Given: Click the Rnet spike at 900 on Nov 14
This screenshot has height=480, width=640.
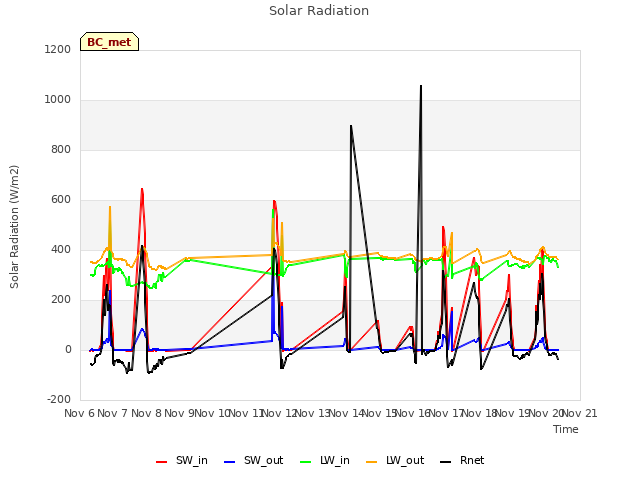Looking at the screenshot, I should [x=351, y=126].
